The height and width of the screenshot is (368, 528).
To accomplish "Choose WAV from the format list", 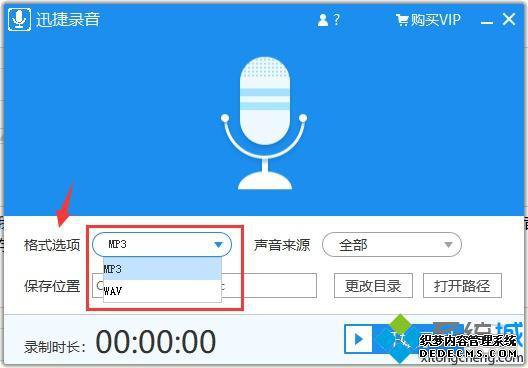I will (x=162, y=291).
